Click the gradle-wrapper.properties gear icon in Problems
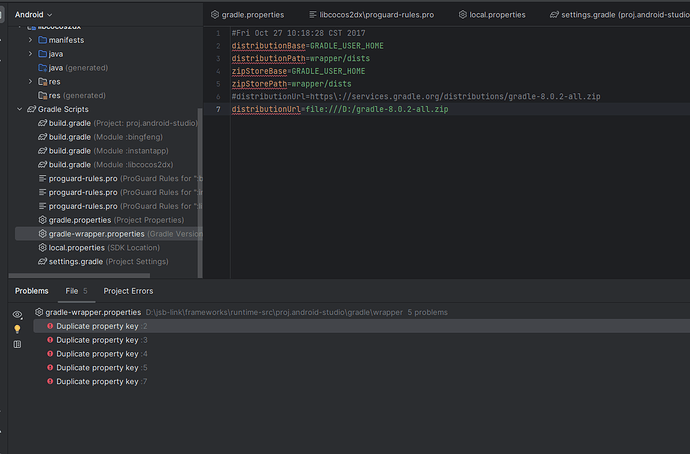The width and height of the screenshot is (690, 454). click(x=38, y=312)
